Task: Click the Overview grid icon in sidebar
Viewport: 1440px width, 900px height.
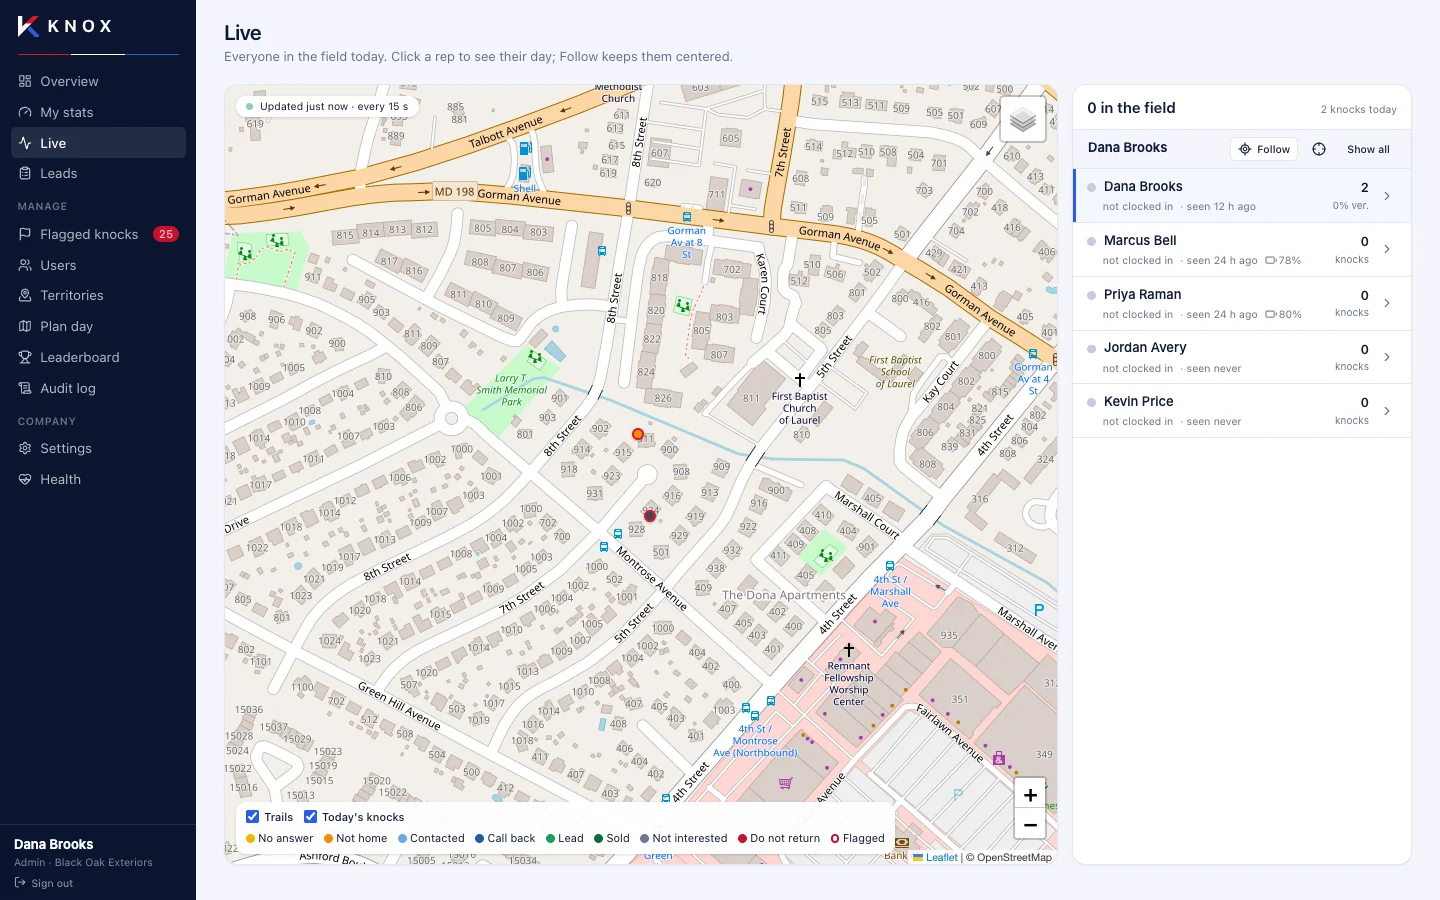Action: 25,81
